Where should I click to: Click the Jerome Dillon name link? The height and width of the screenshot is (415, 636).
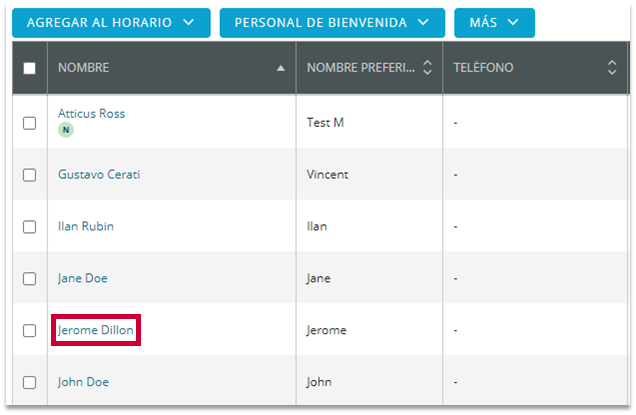coord(95,330)
